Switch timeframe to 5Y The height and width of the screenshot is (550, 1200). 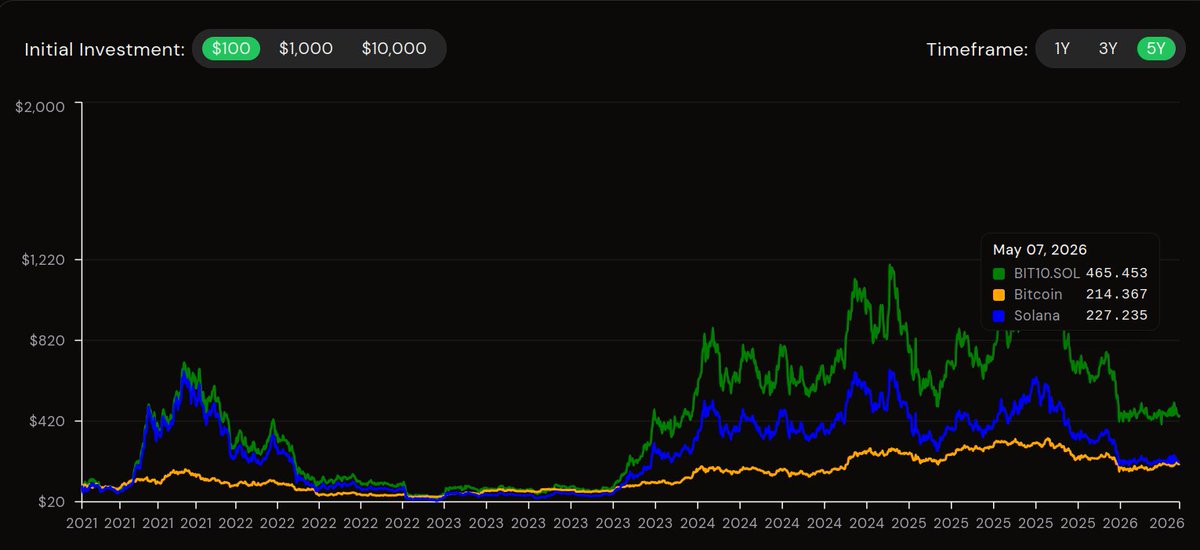[1156, 48]
